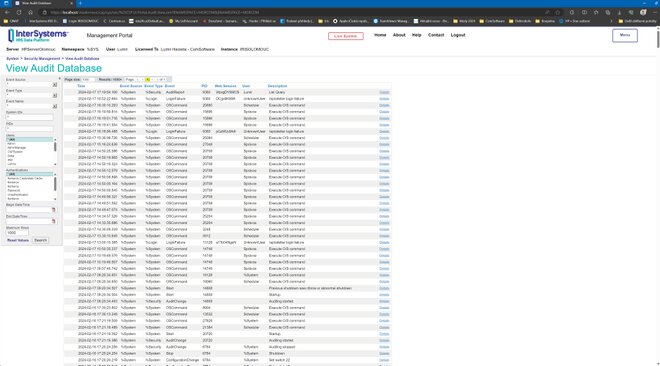
Task: Open the Home menu item
Action: [x=380, y=35]
